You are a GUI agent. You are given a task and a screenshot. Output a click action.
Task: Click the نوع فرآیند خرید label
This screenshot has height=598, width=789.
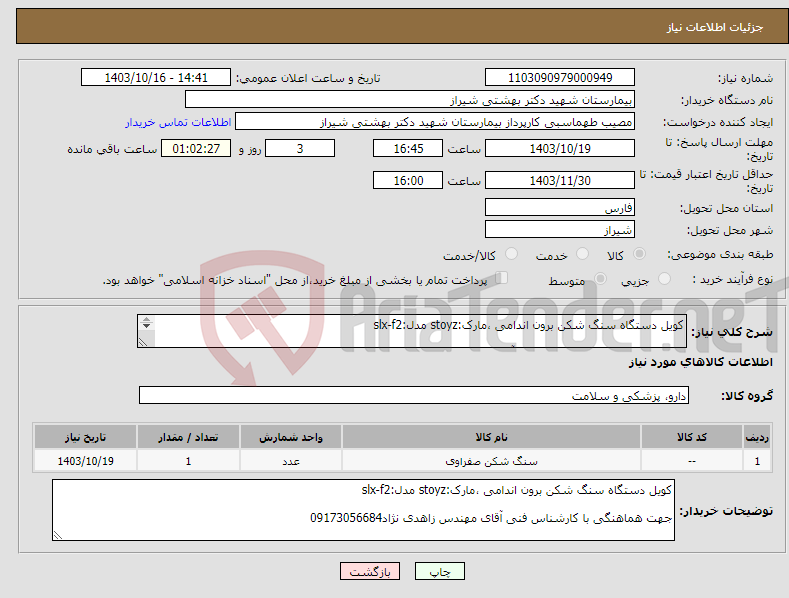coord(733,279)
